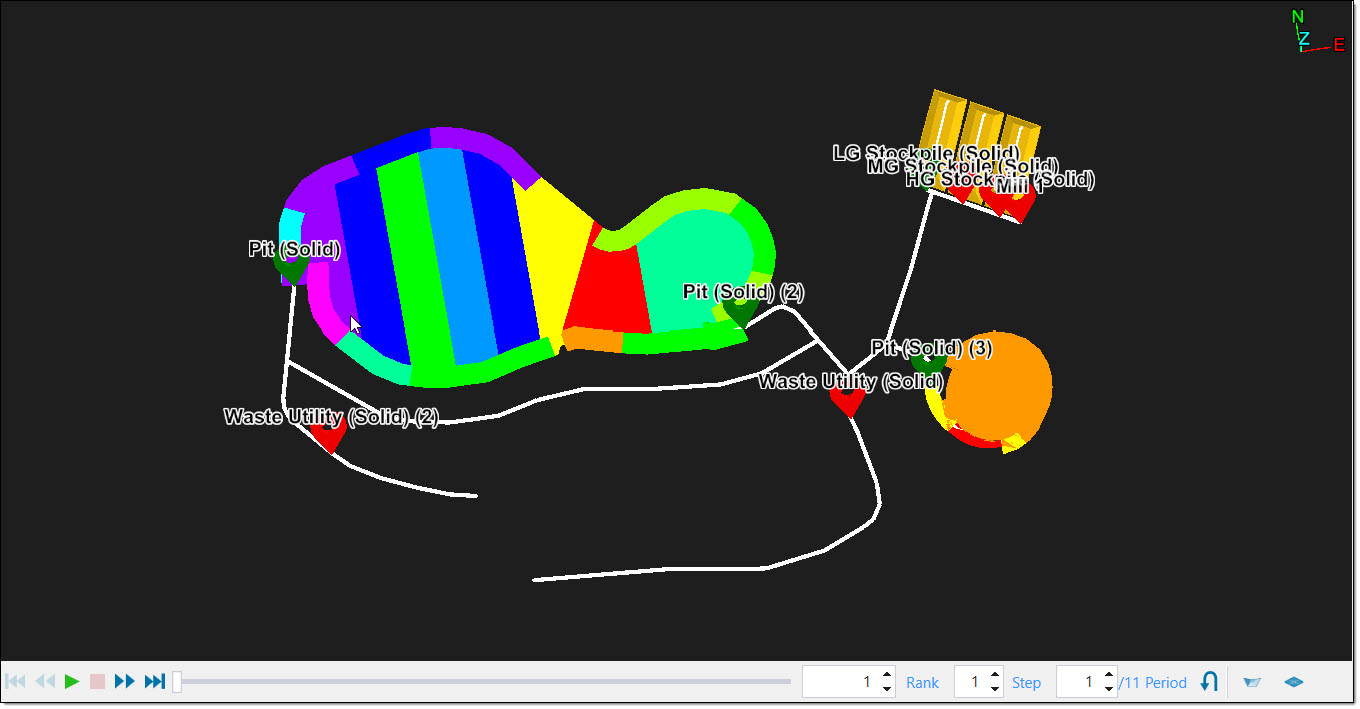Click the flat surface layer icon

[x=1294, y=682]
